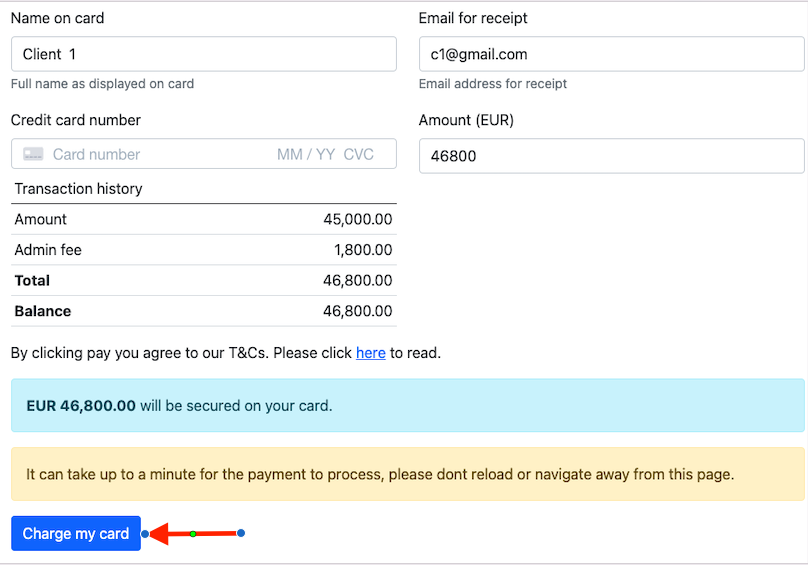Click the "Credit card number" label
The height and width of the screenshot is (565, 808).
click(76, 120)
